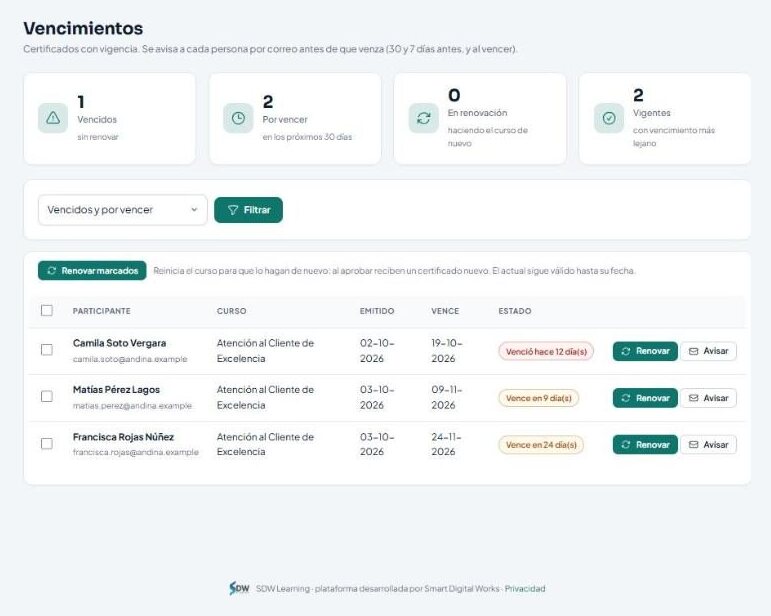Image resolution: width=771 pixels, height=616 pixels.
Task: Open the Privacidad link in footer
Action: [525, 588]
